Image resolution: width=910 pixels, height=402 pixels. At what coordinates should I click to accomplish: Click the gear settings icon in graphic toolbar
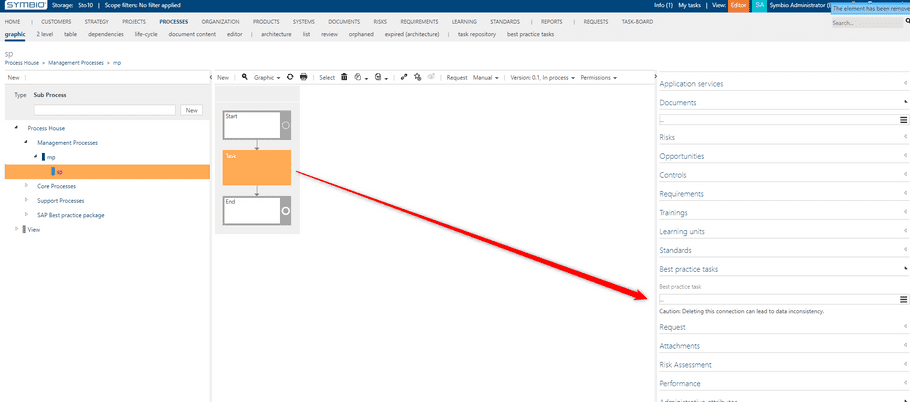pos(418,77)
